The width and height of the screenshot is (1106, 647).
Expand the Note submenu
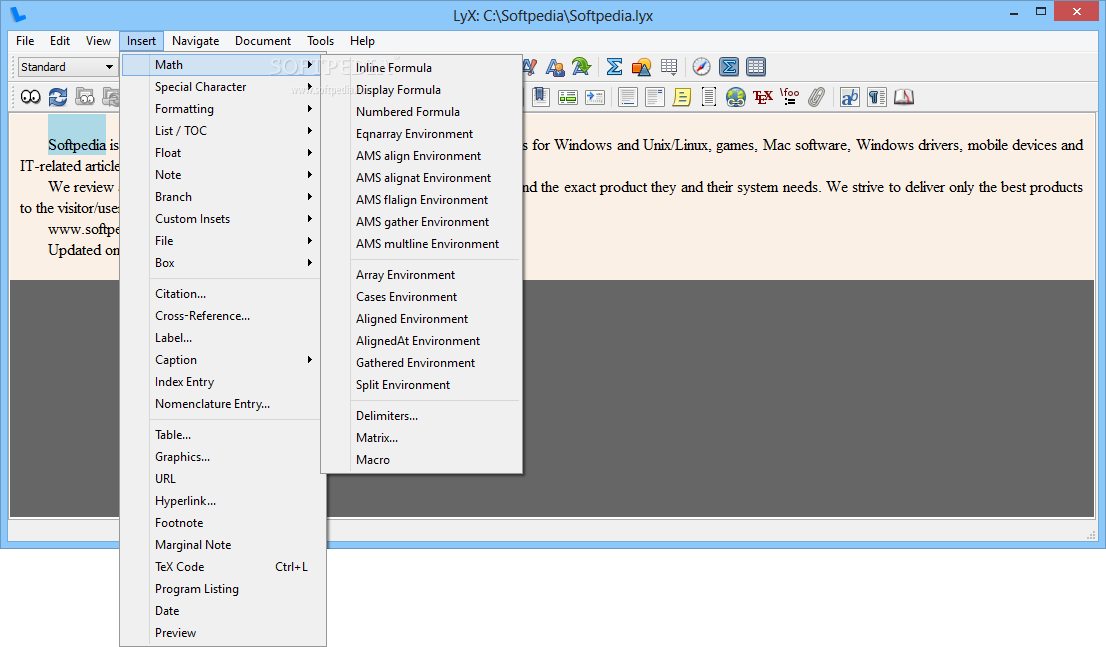pos(221,174)
